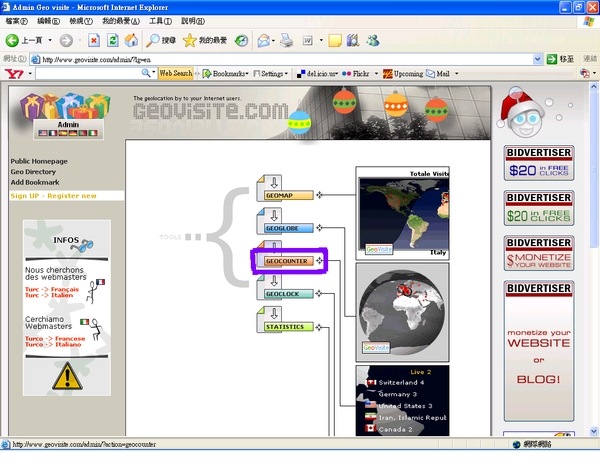600x469 pixels.
Task: Open the Flickr dropdown arrow
Action: pyautogui.click(x=376, y=73)
